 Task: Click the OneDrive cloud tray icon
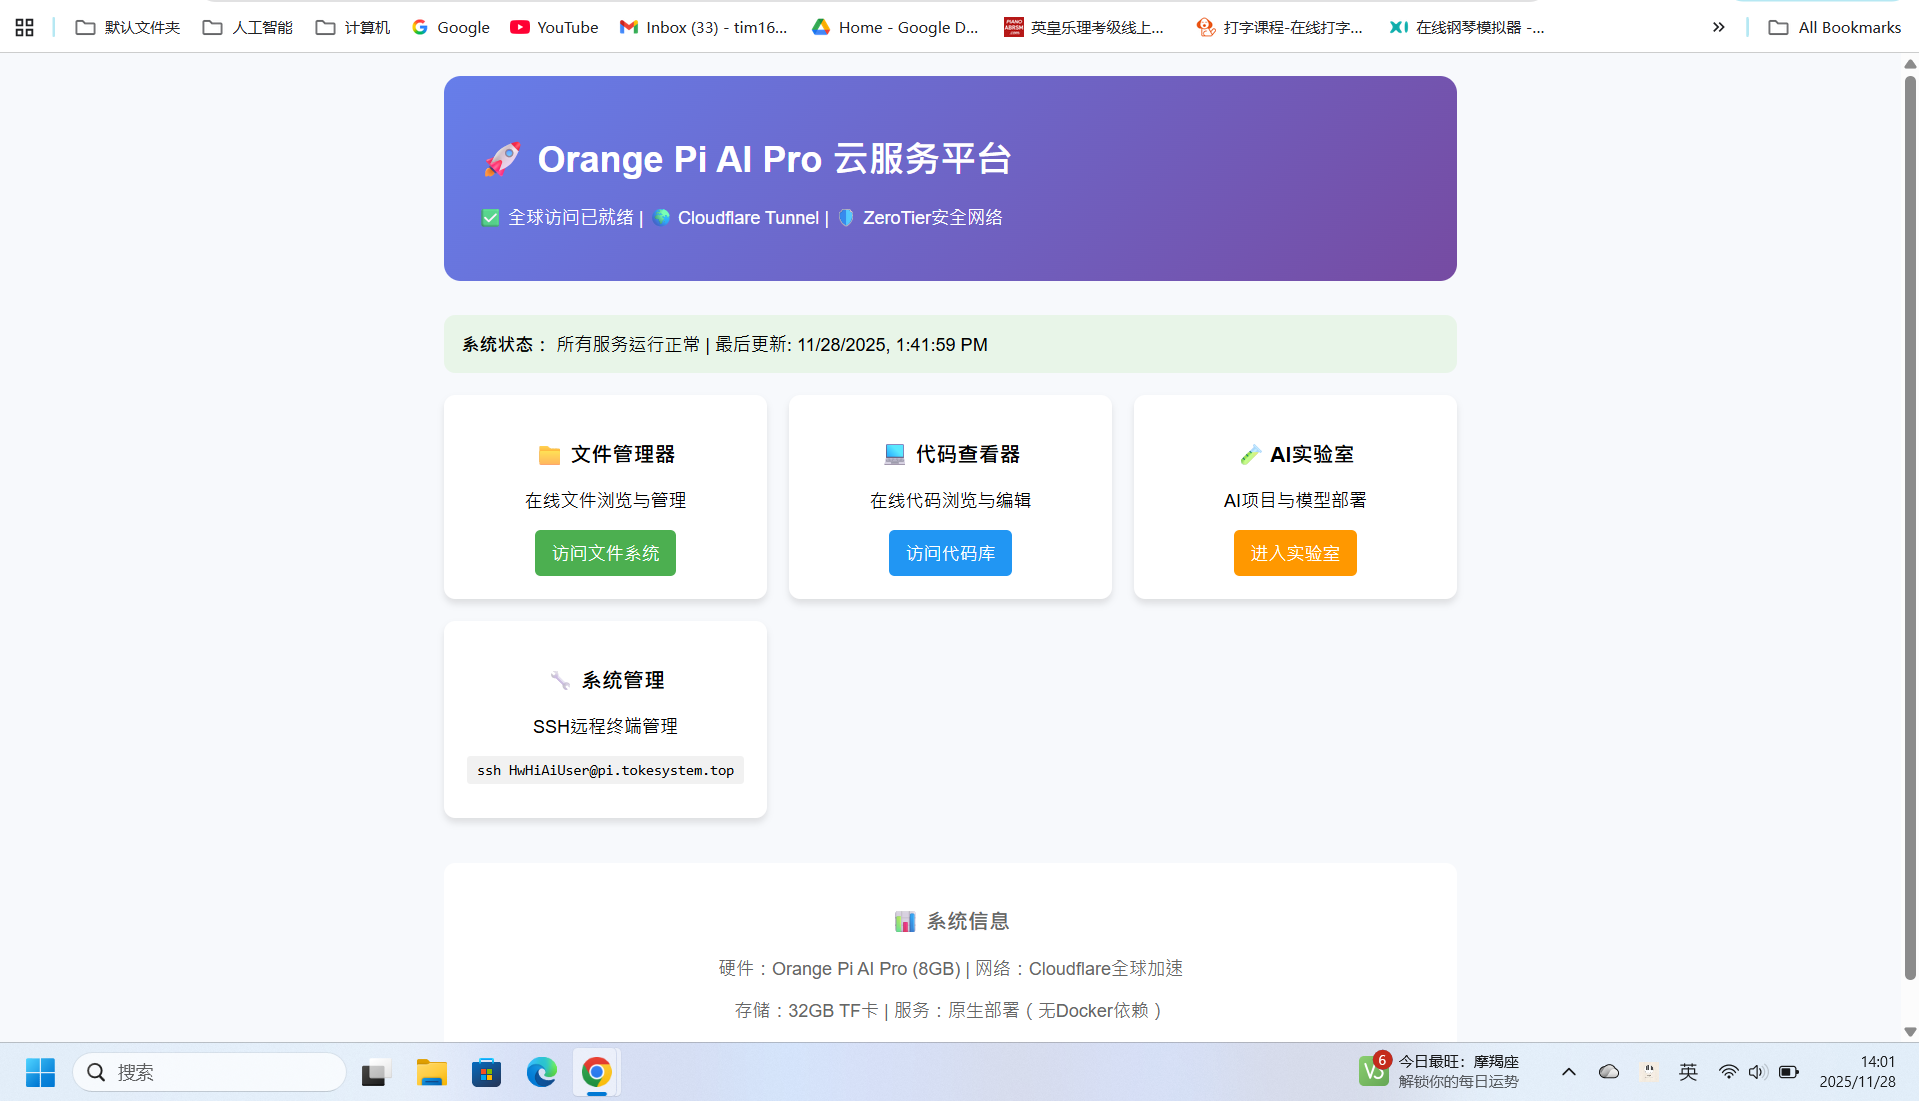click(x=1609, y=1072)
